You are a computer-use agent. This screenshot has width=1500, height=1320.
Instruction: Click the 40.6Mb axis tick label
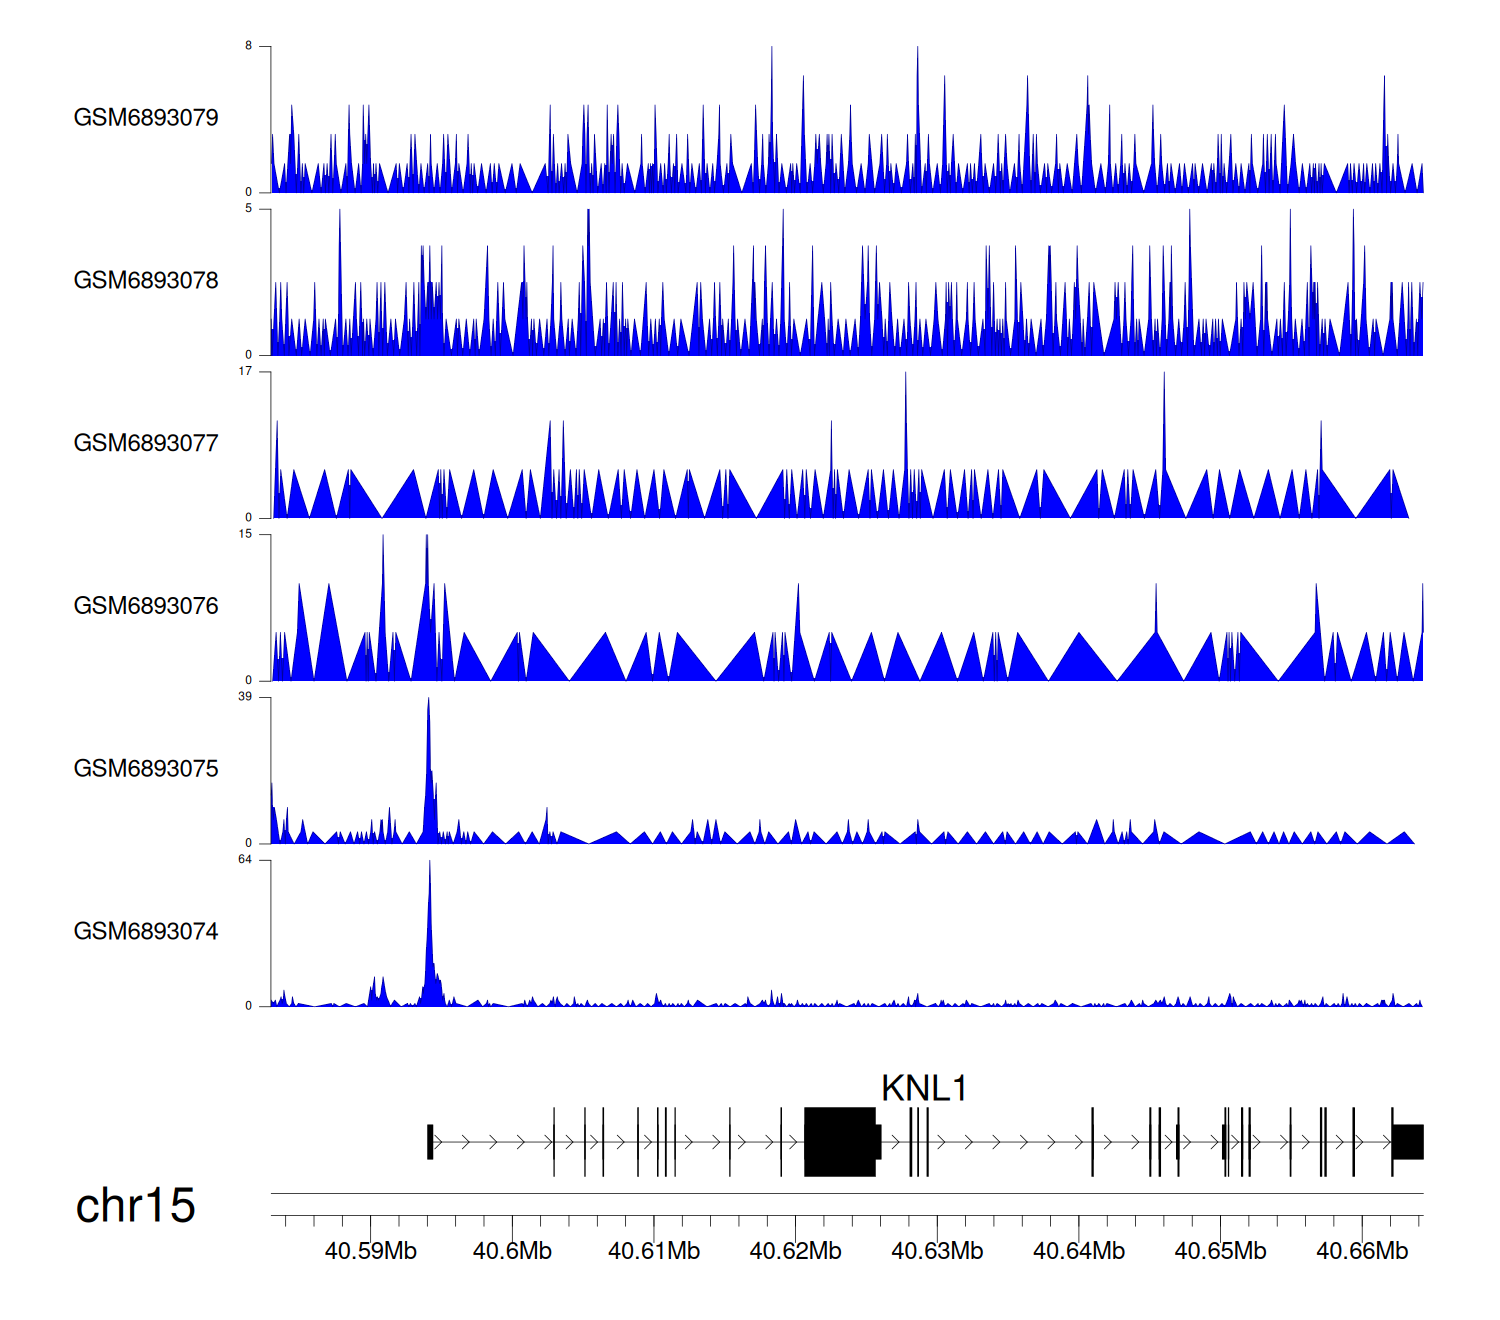pos(512,1251)
